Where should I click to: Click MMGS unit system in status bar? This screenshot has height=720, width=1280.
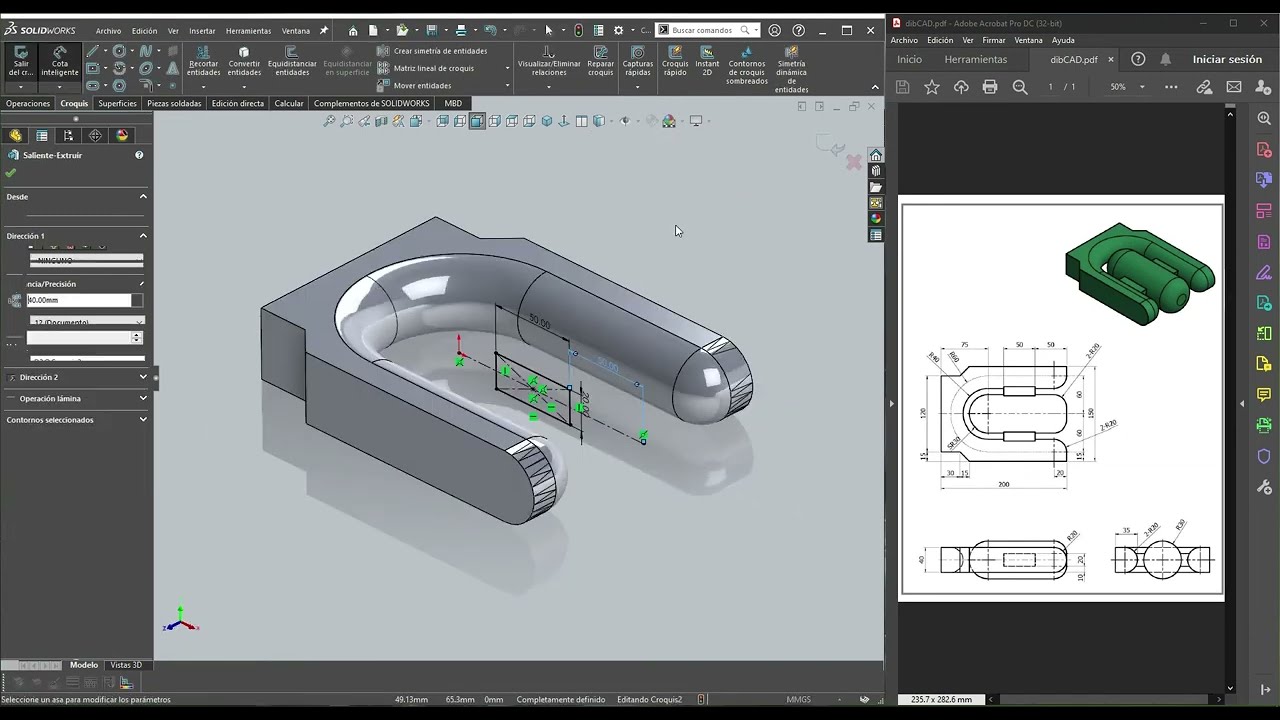click(x=798, y=700)
